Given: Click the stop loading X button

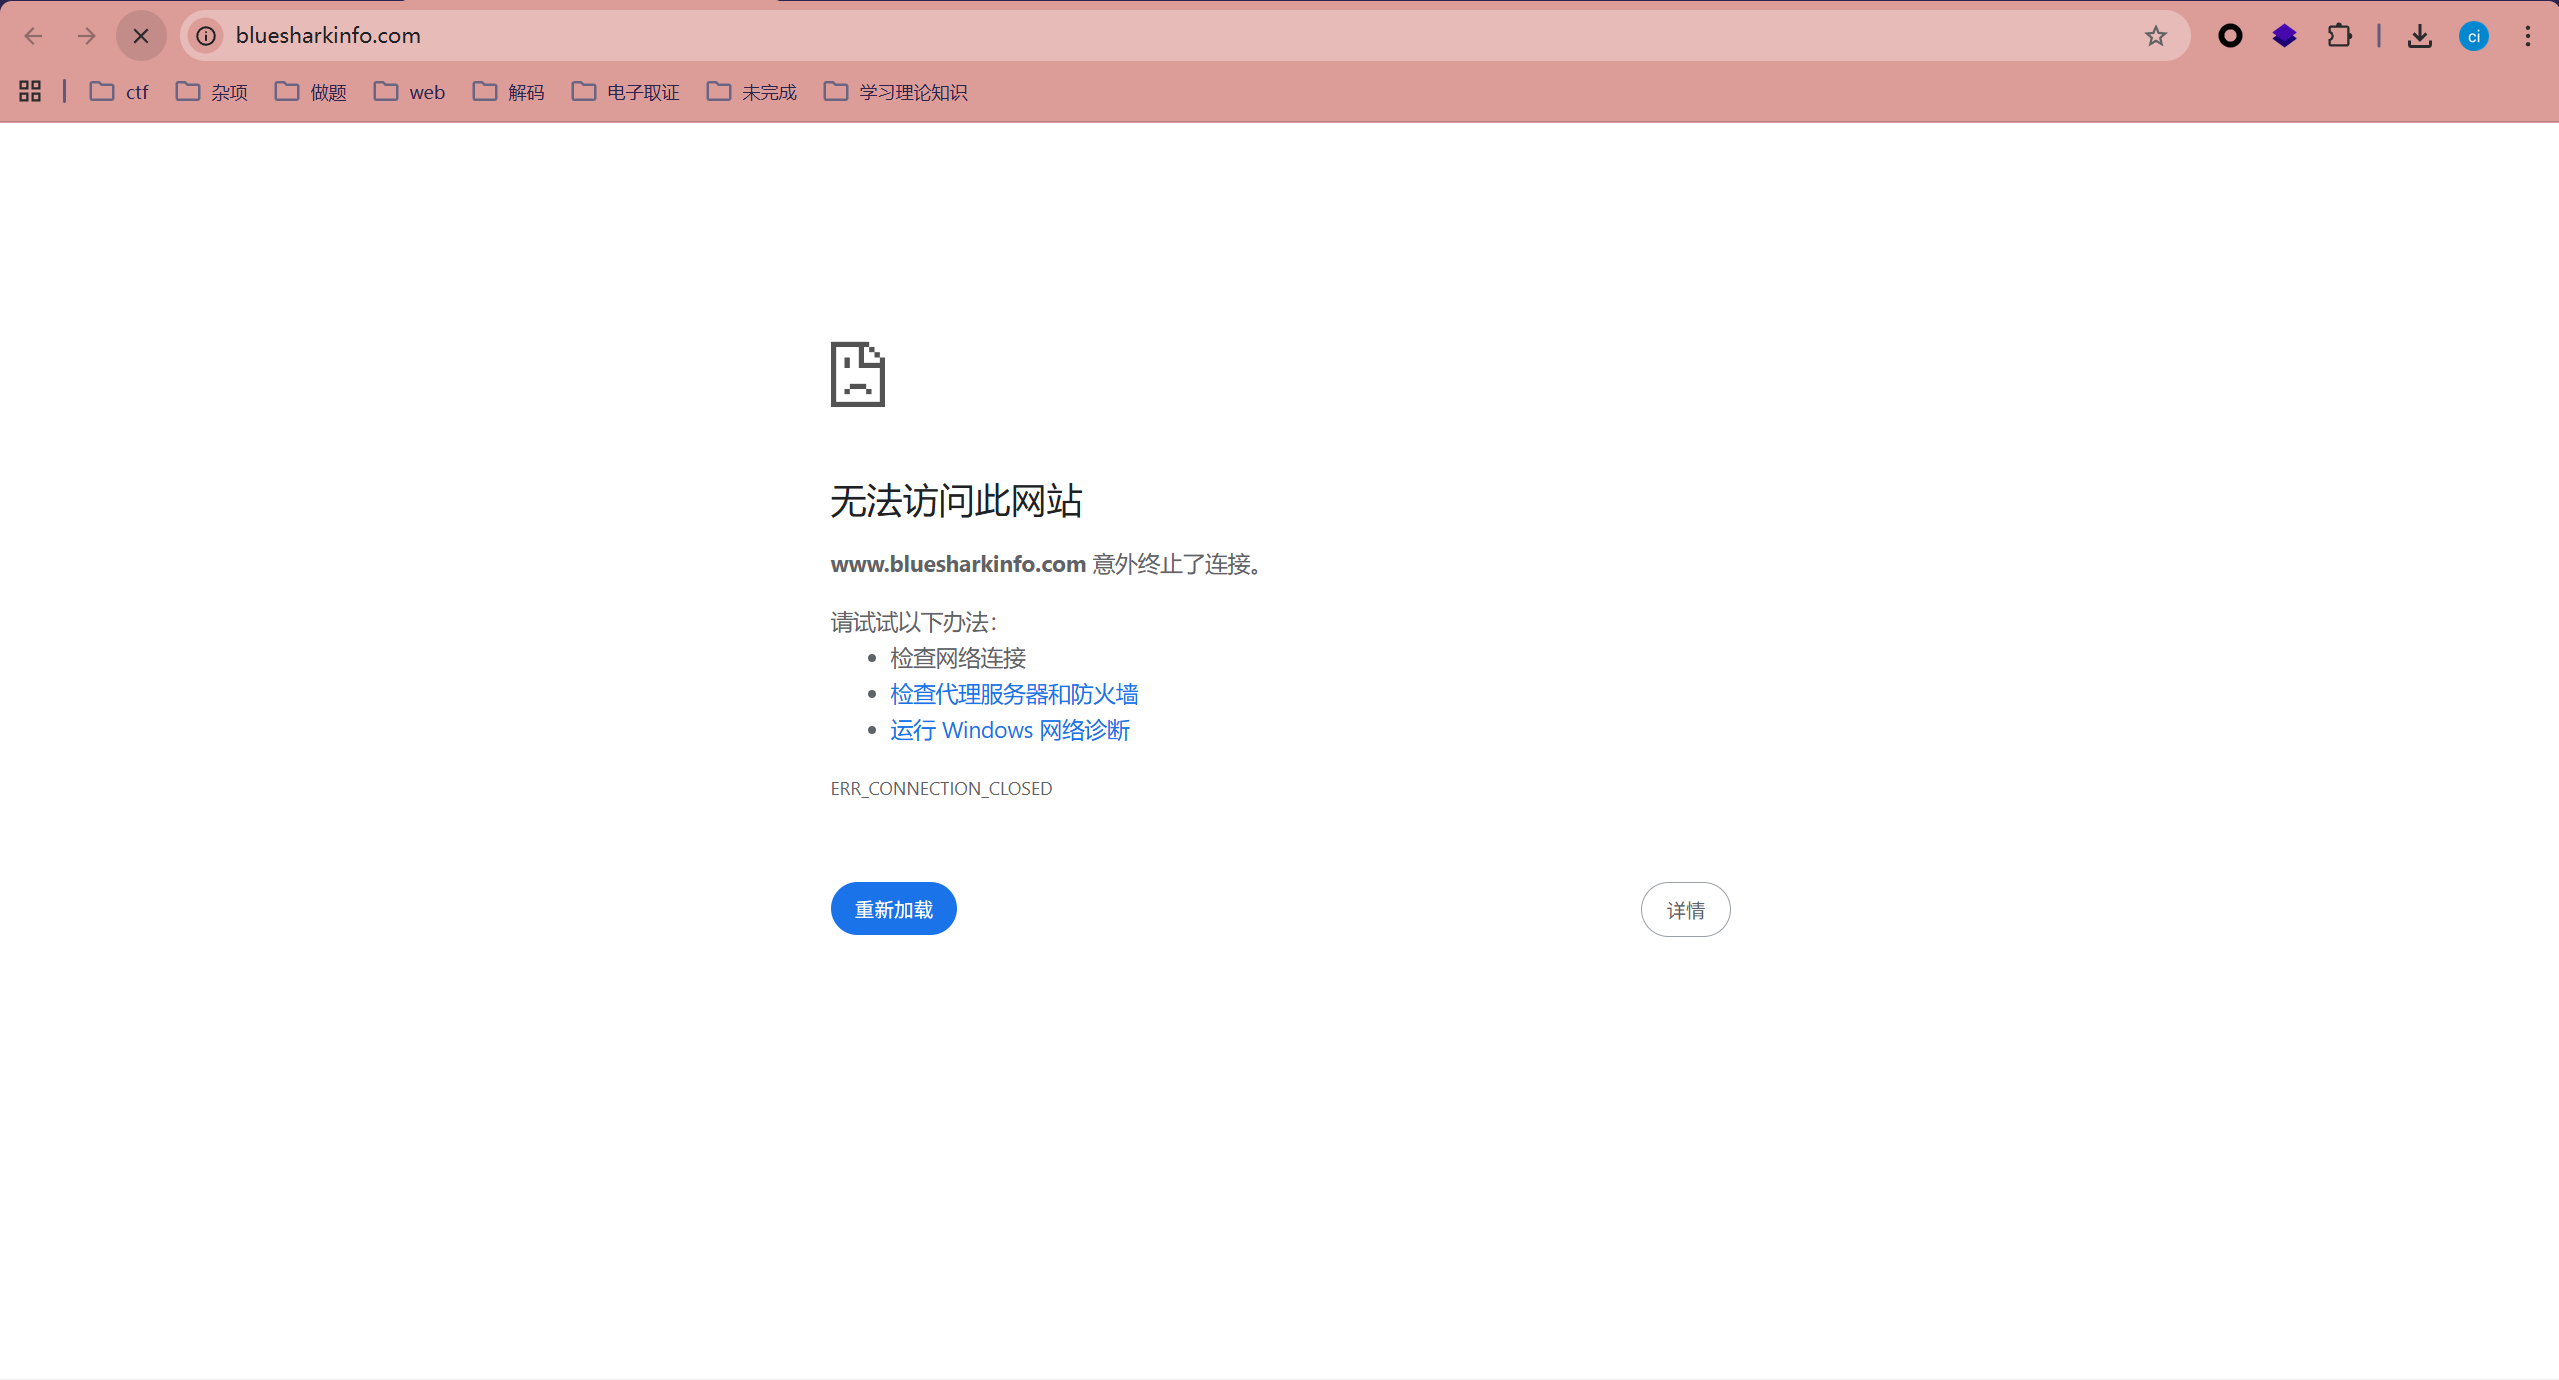Looking at the screenshot, I should (141, 36).
